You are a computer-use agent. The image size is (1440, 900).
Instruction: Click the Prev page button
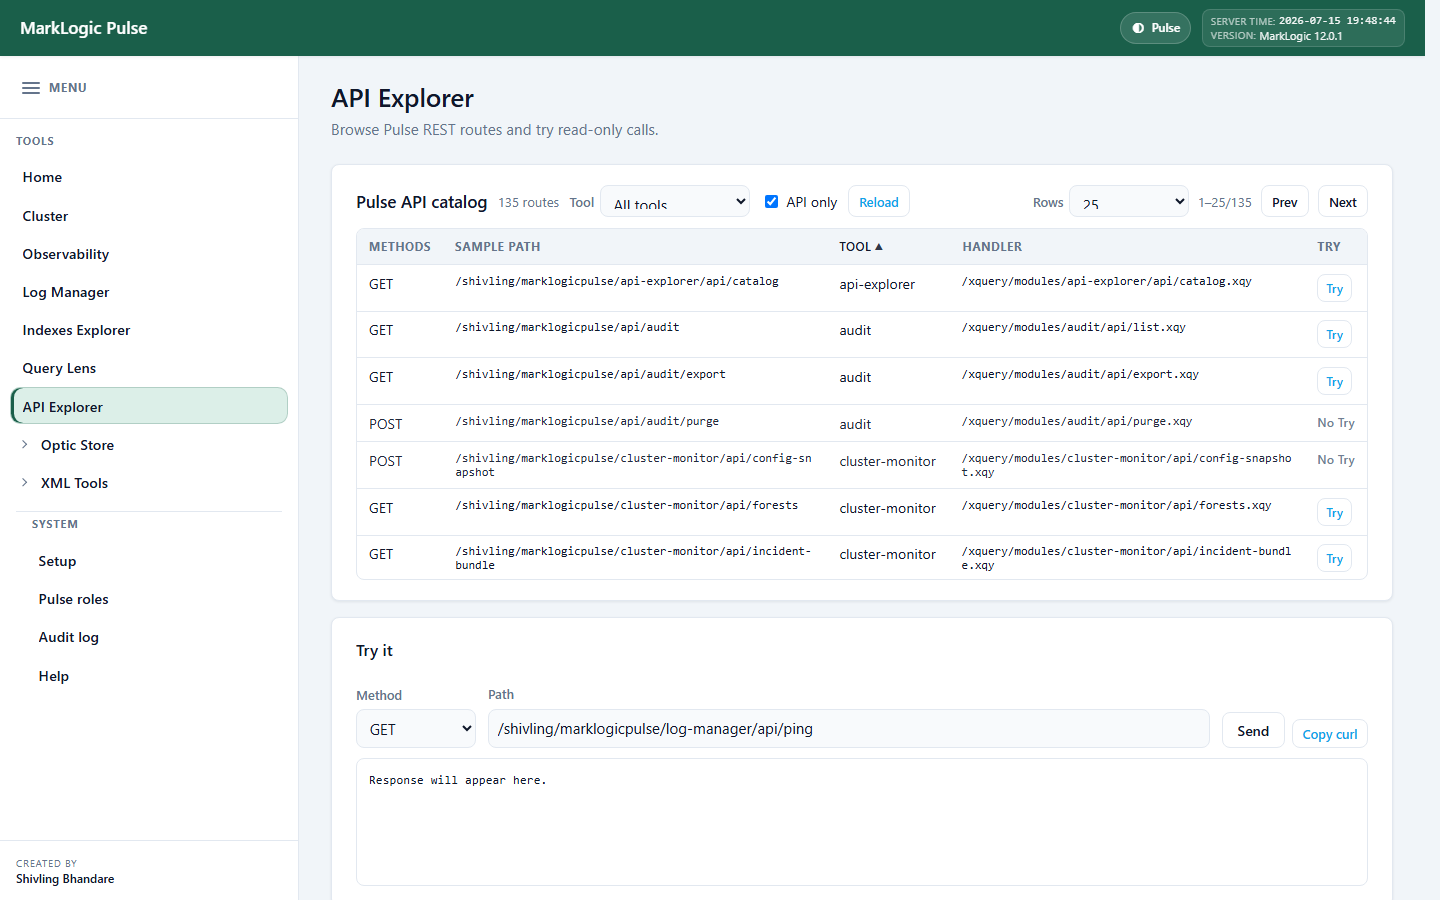pos(1284,201)
